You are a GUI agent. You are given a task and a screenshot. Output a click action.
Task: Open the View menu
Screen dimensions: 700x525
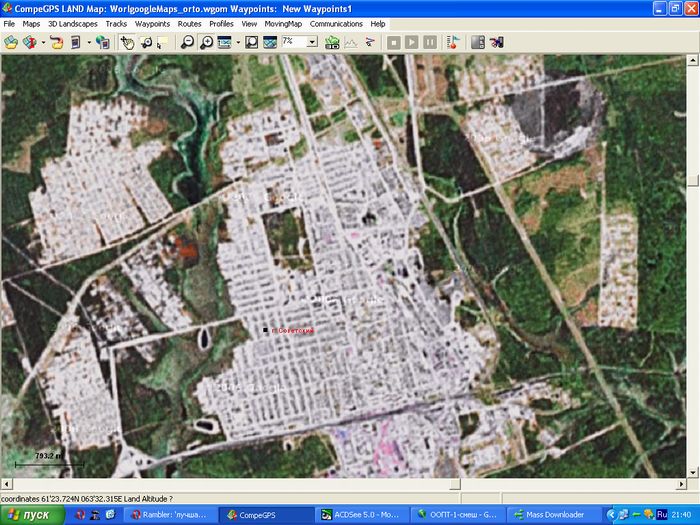(x=249, y=24)
